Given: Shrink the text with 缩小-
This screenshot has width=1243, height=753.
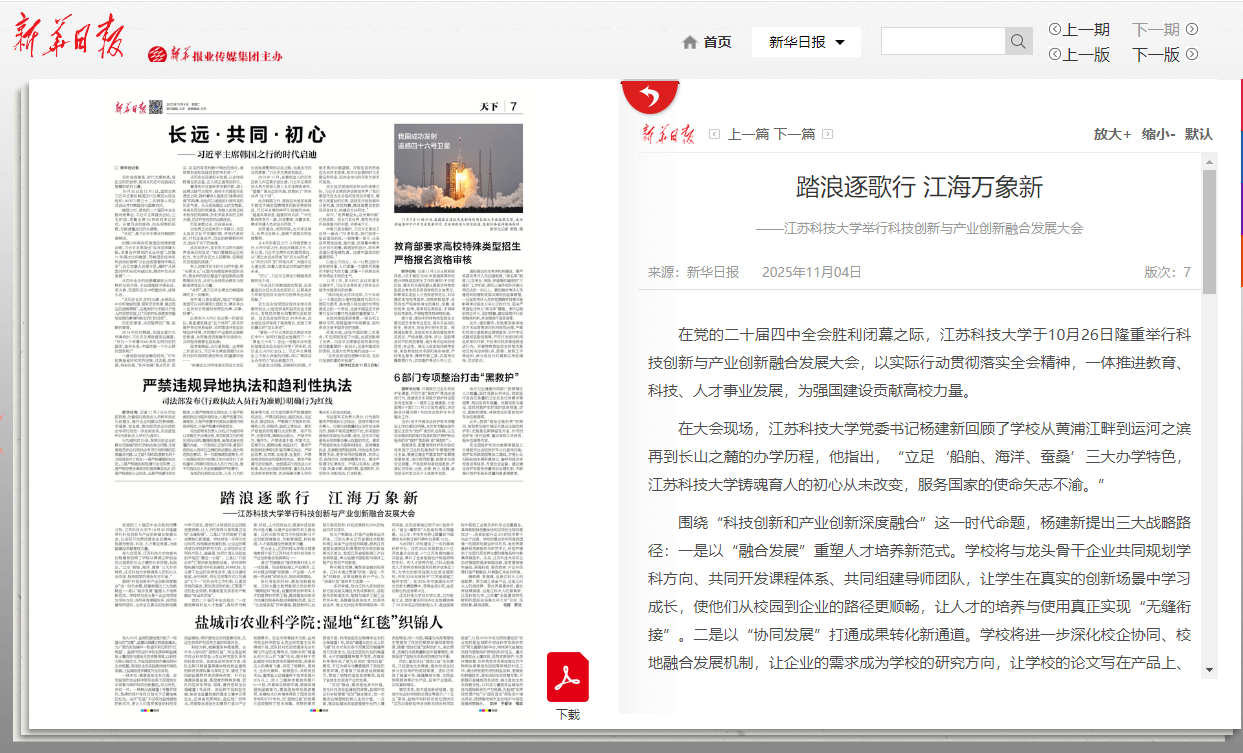Looking at the screenshot, I should 1158,134.
